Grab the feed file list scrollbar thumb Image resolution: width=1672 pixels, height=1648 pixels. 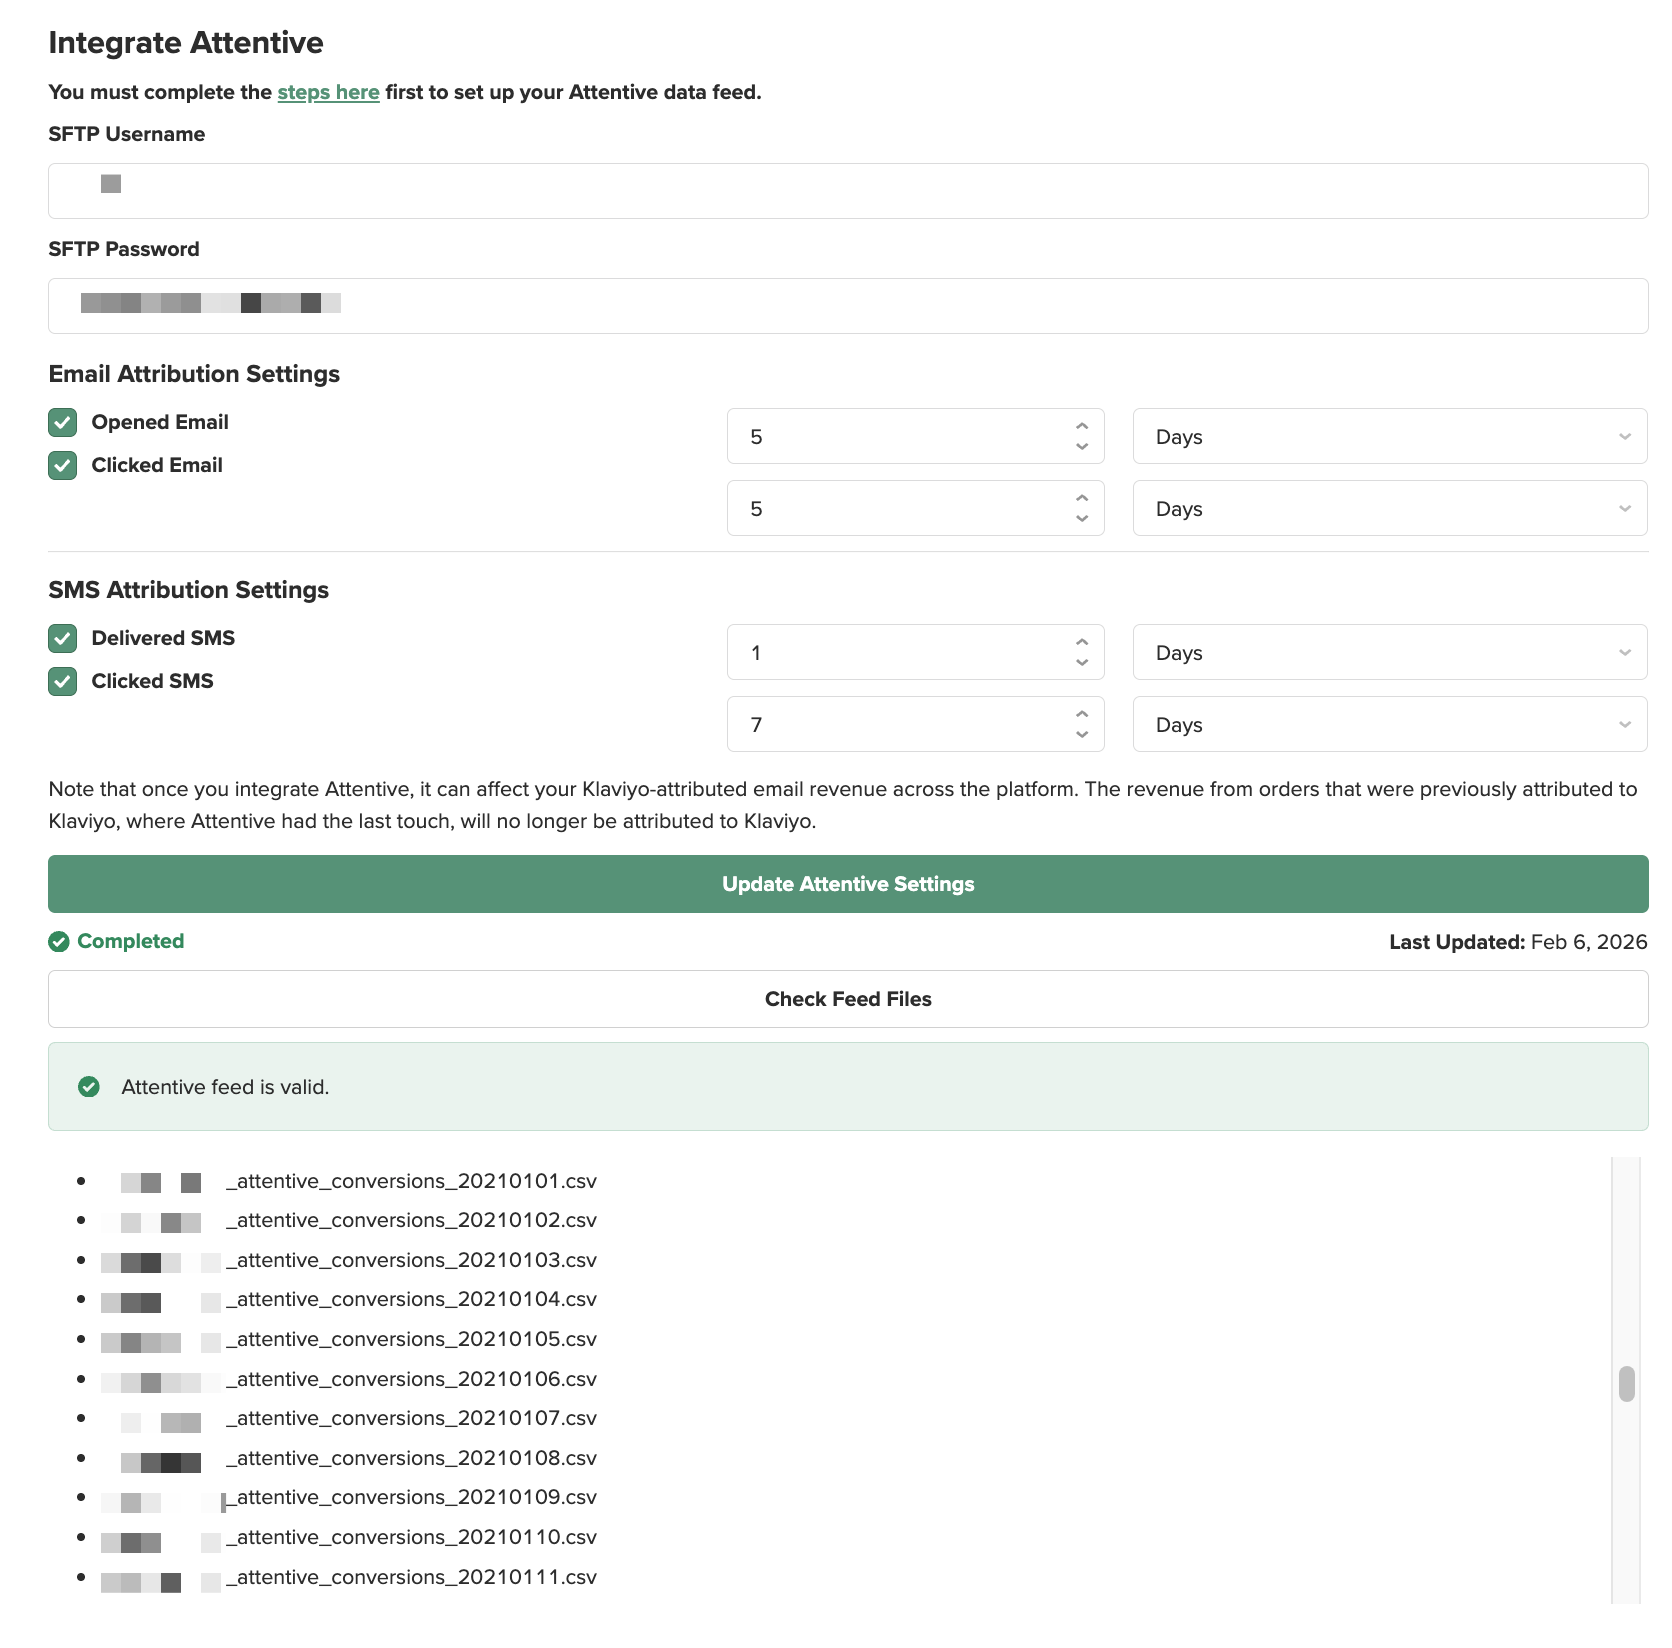point(1627,1384)
